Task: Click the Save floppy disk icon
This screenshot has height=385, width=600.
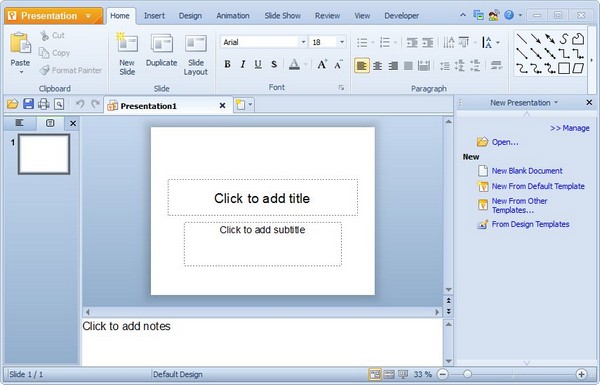Action: pyautogui.click(x=28, y=104)
